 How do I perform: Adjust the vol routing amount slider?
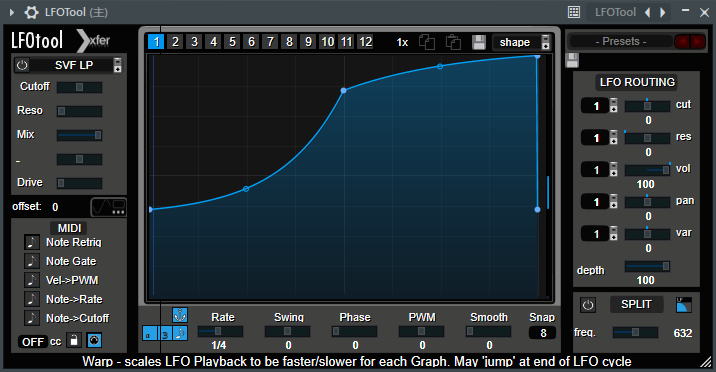click(x=647, y=170)
